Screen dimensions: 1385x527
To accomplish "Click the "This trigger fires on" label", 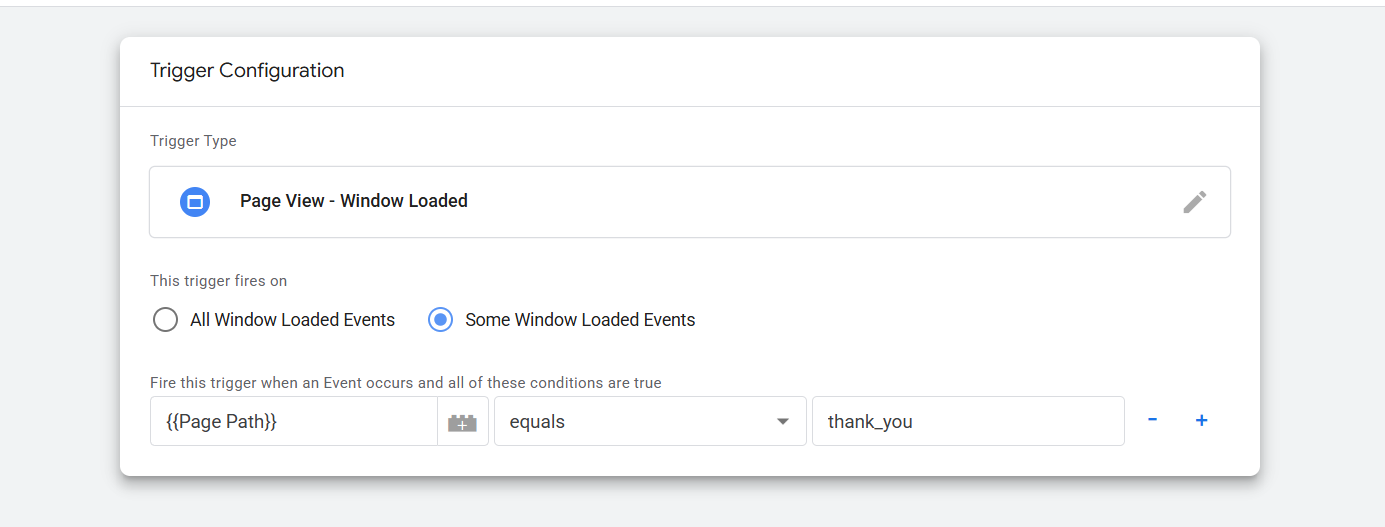I will (x=218, y=281).
